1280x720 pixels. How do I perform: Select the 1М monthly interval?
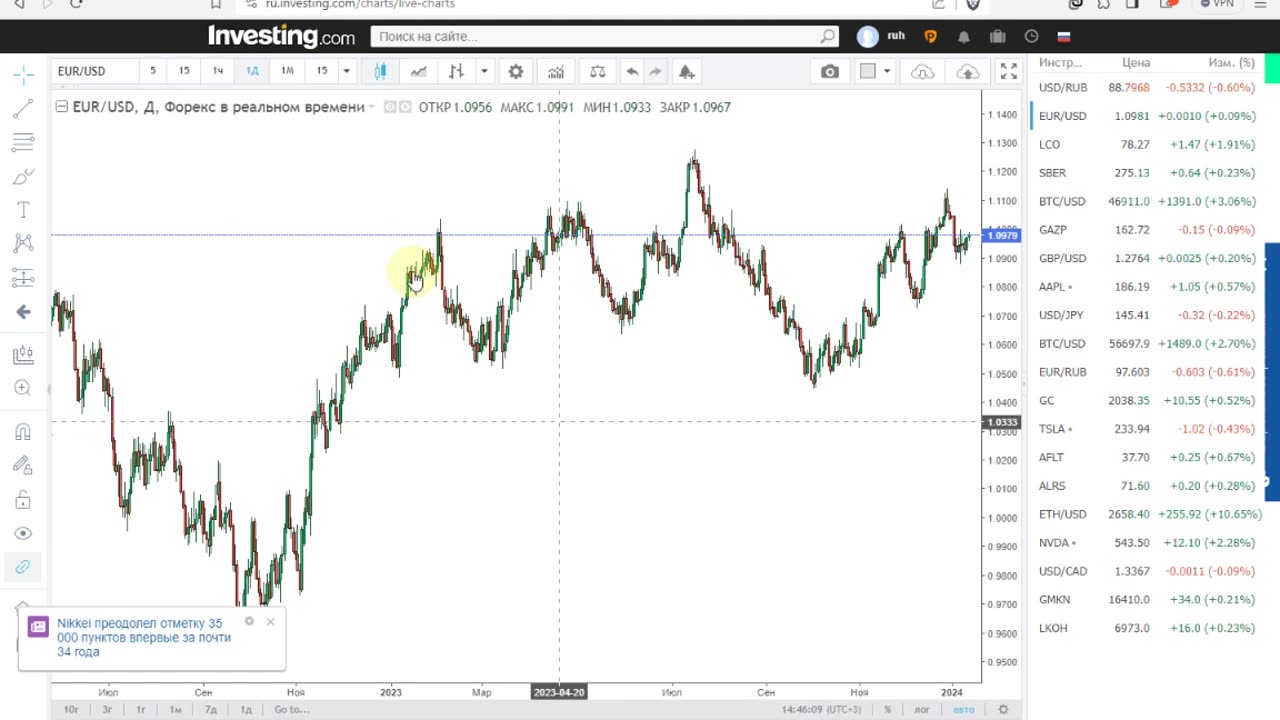[x=287, y=70]
